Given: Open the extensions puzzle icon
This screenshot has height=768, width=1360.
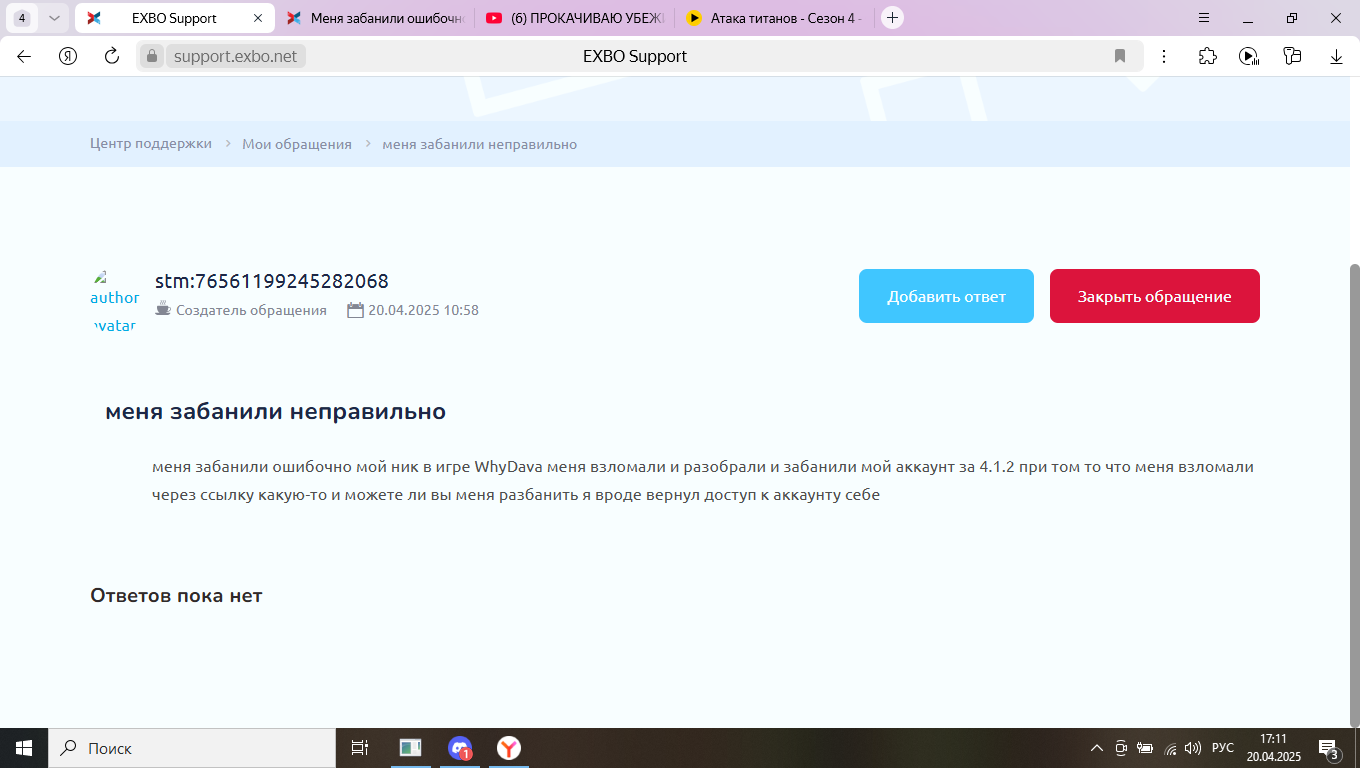Looking at the screenshot, I should 1207,57.
